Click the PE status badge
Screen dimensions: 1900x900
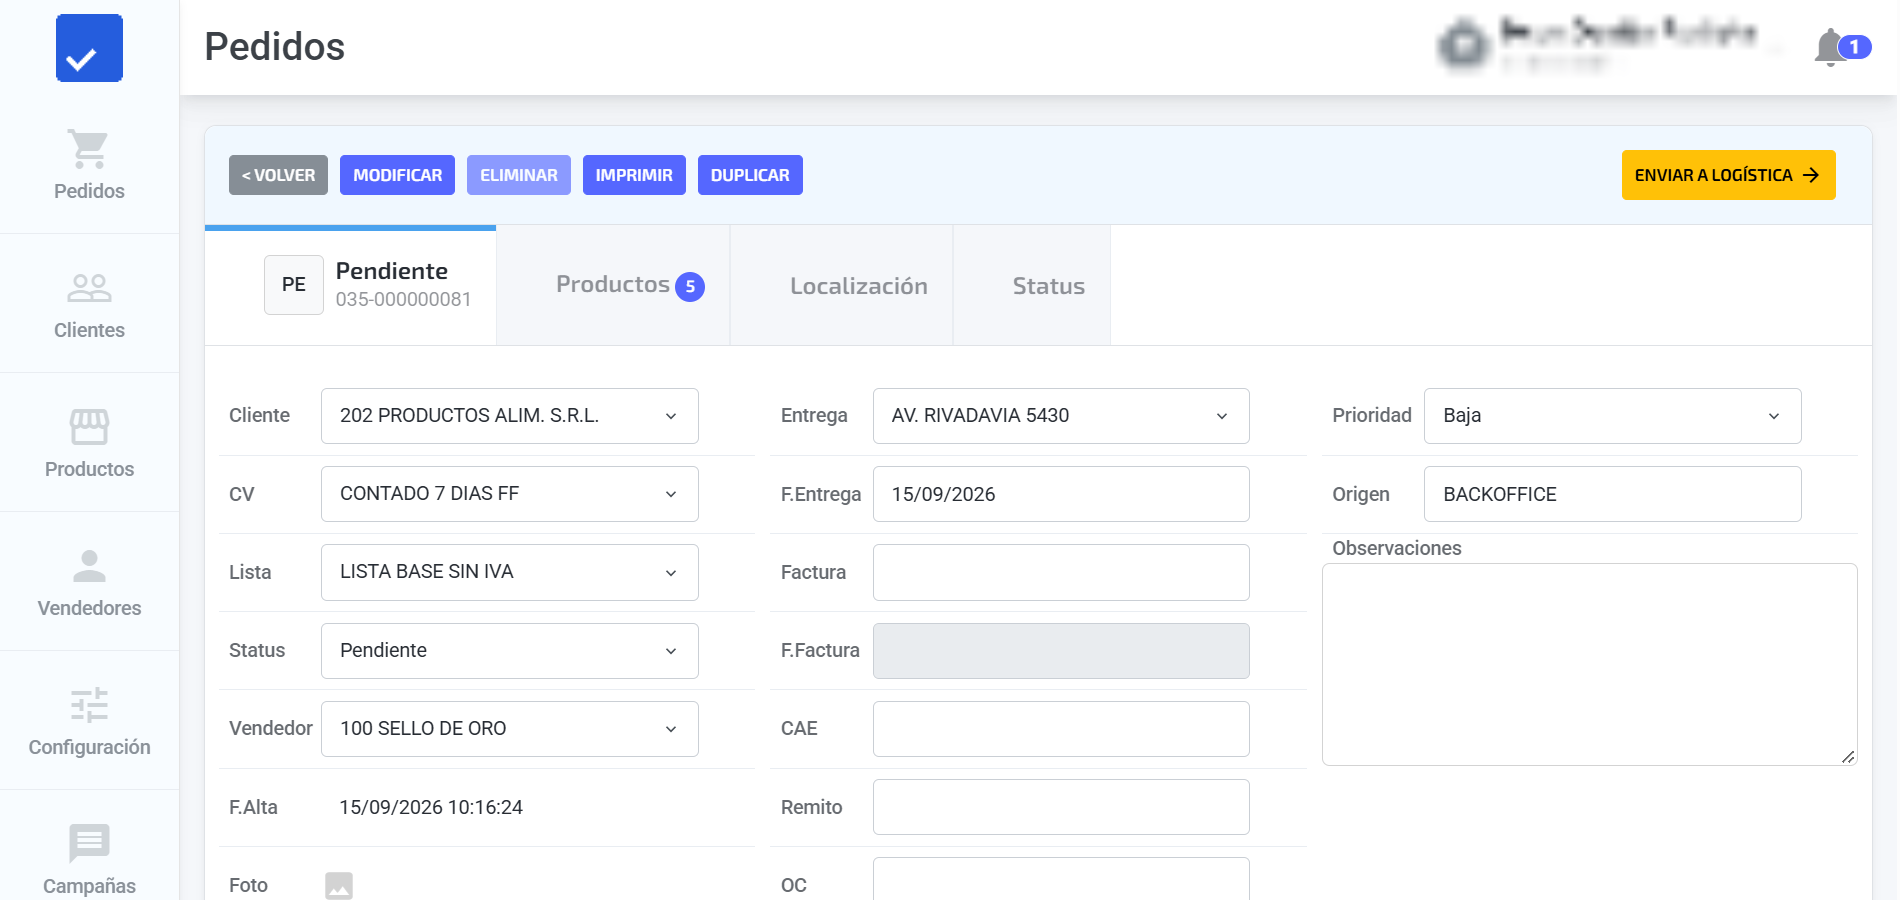[294, 285]
